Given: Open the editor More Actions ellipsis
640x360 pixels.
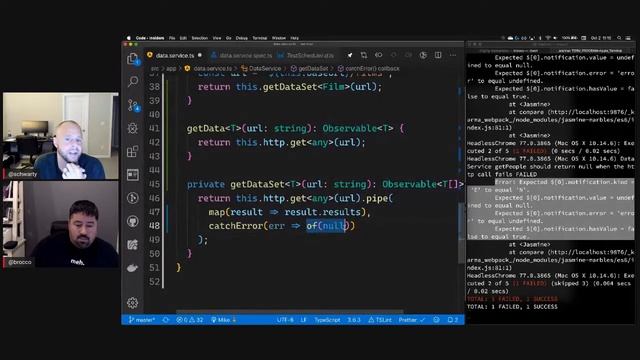Looking at the screenshot, I should 453,55.
